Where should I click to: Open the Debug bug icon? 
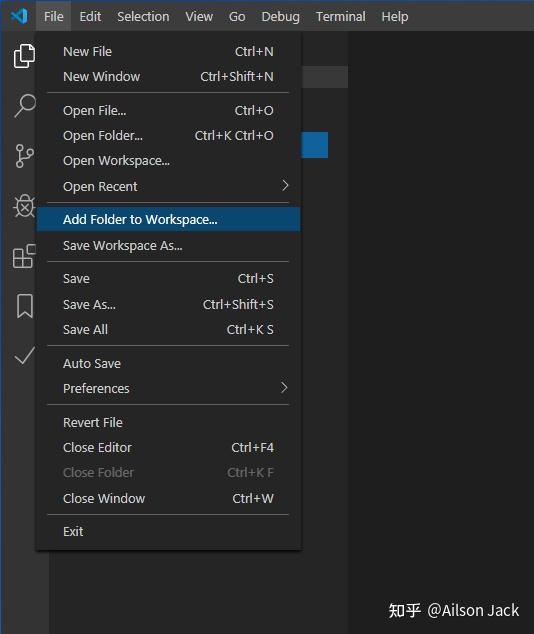point(24,206)
